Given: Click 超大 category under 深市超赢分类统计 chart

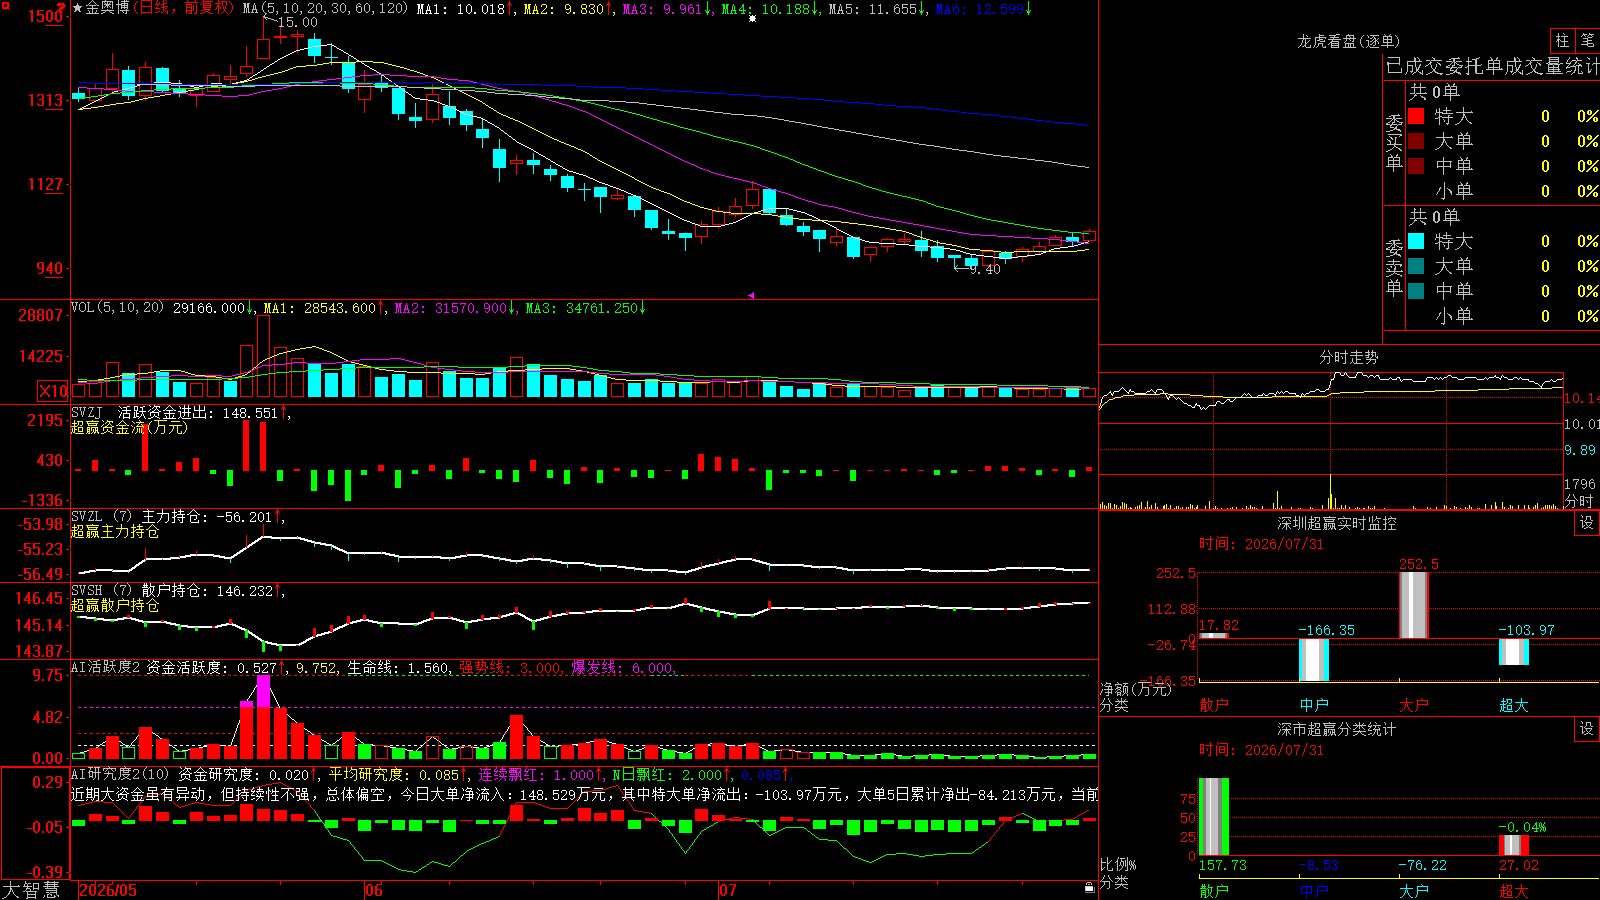Looking at the screenshot, I should tap(1514, 891).
